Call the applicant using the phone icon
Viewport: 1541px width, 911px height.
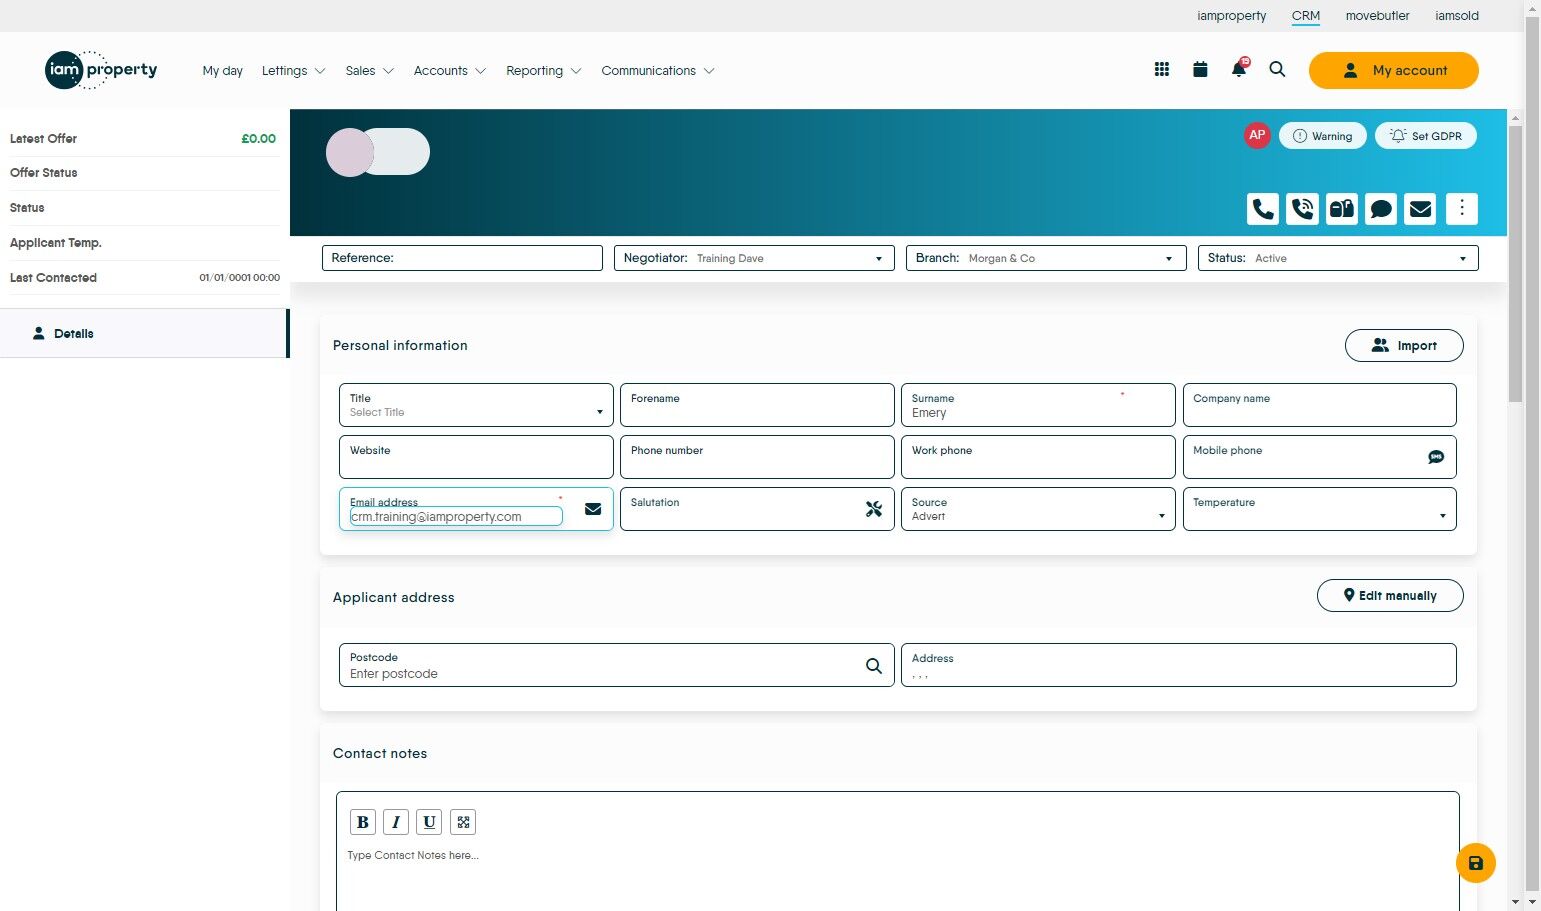click(1262, 209)
